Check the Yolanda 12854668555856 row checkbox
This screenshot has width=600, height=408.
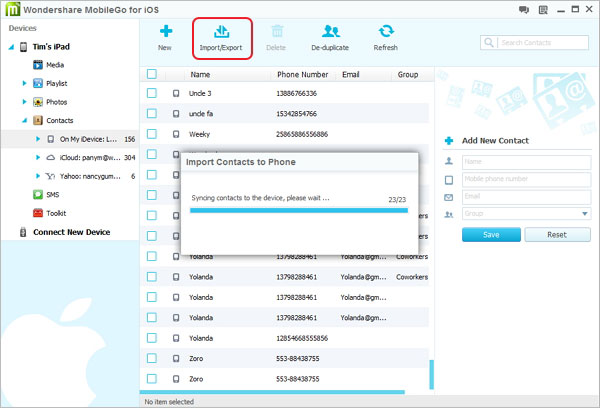(x=152, y=338)
